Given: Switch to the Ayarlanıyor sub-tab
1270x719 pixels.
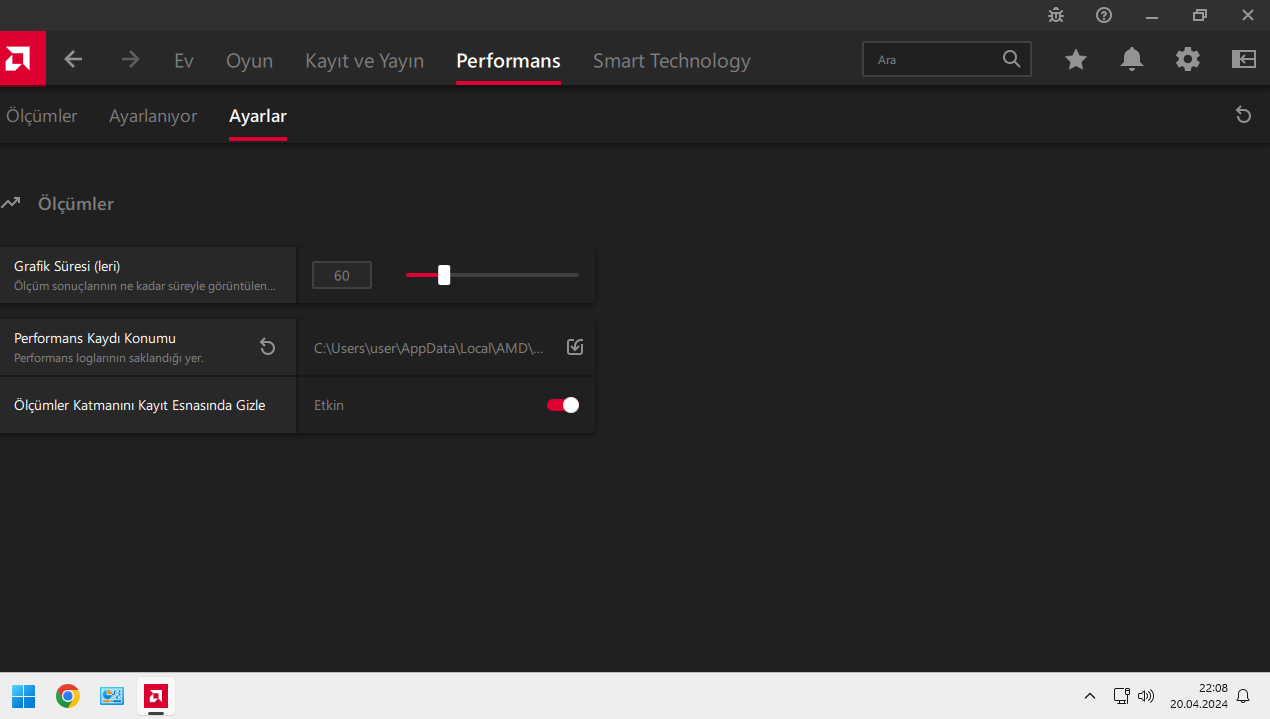Looking at the screenshot, I should pos(153,116).
